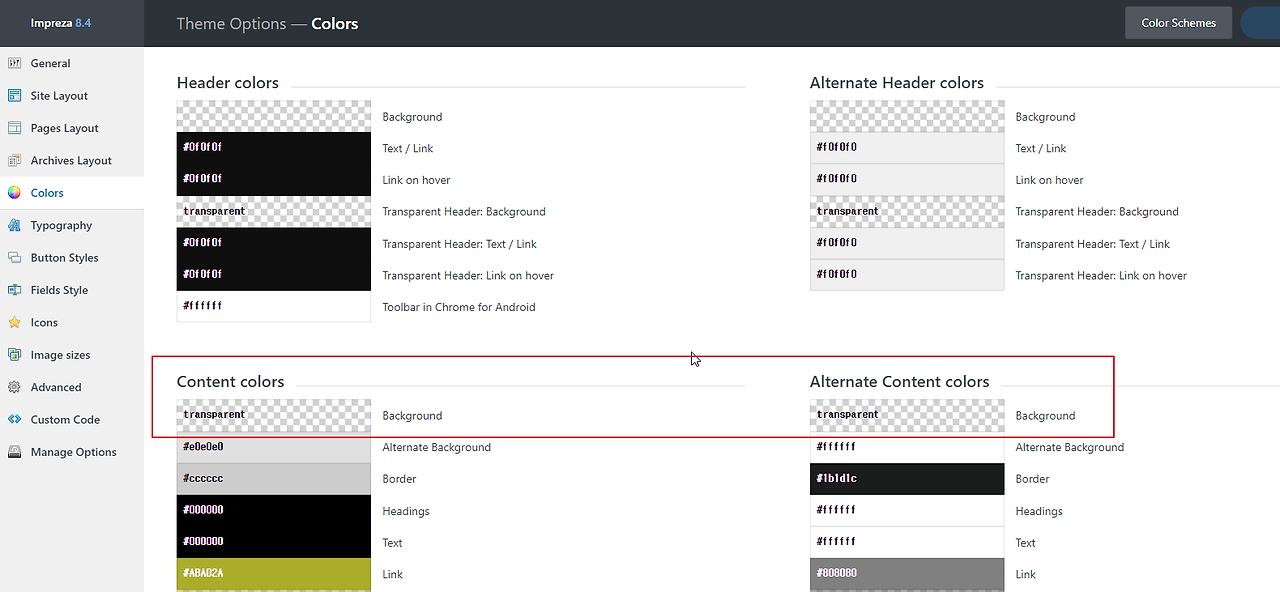Open the Custom Code section
The image size is (1280, 592).
(x=72, y=419)
